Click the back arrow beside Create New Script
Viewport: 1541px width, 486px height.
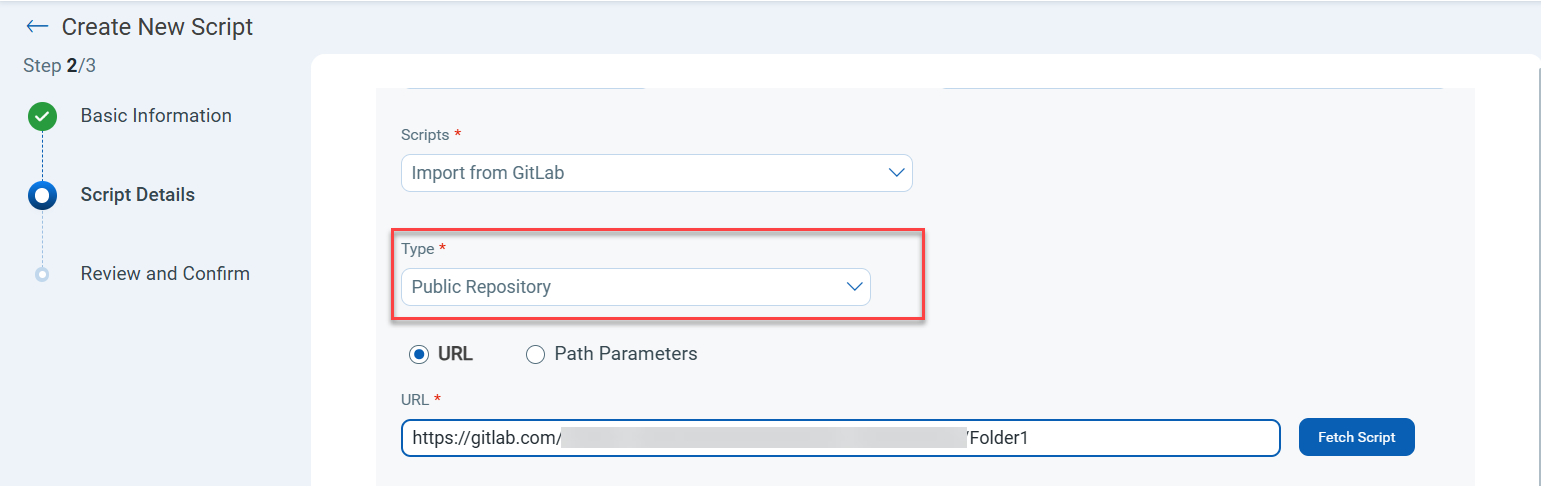tap(37, 27)
